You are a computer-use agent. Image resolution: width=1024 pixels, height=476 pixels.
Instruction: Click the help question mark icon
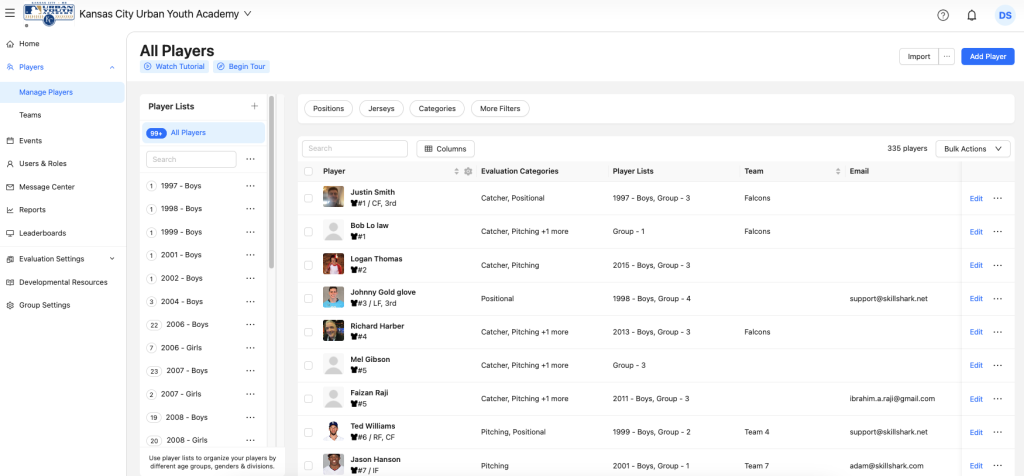(x=943, y=15)
